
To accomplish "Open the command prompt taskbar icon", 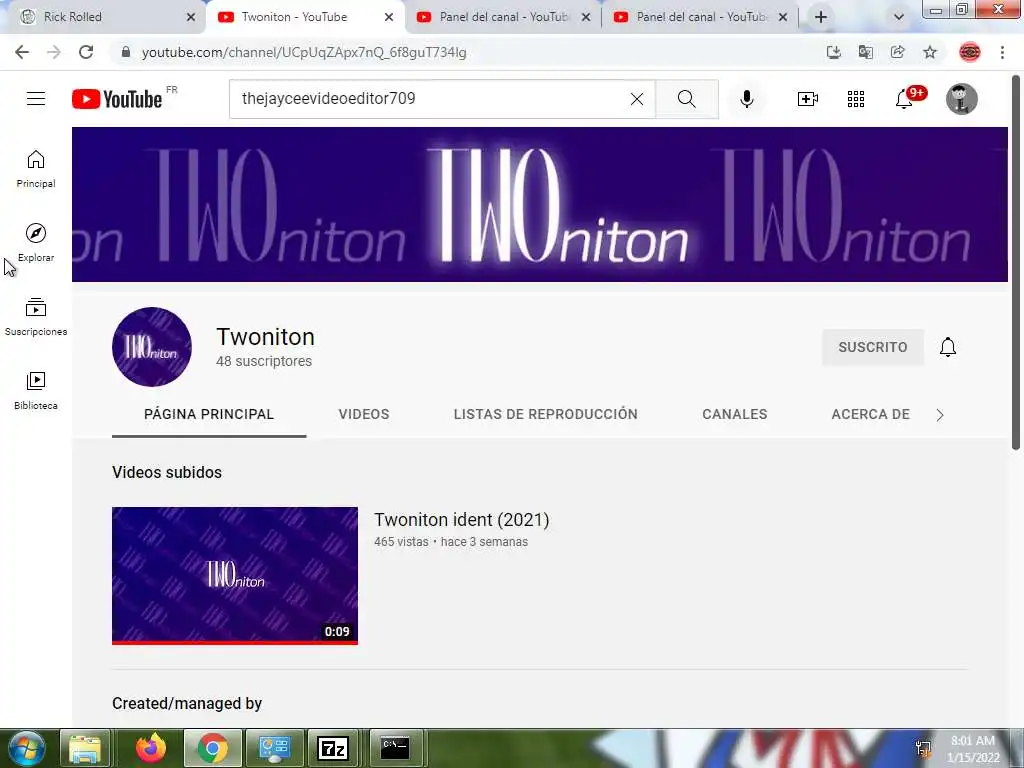I will point(395,748).
